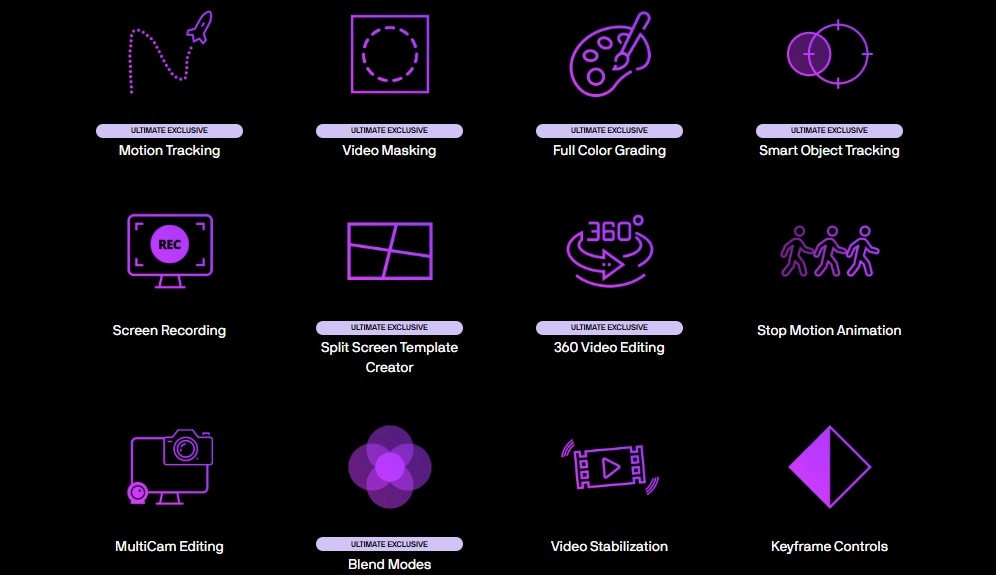Click Ultimate Exclusive badge above Video Masking

pos(389,131)
